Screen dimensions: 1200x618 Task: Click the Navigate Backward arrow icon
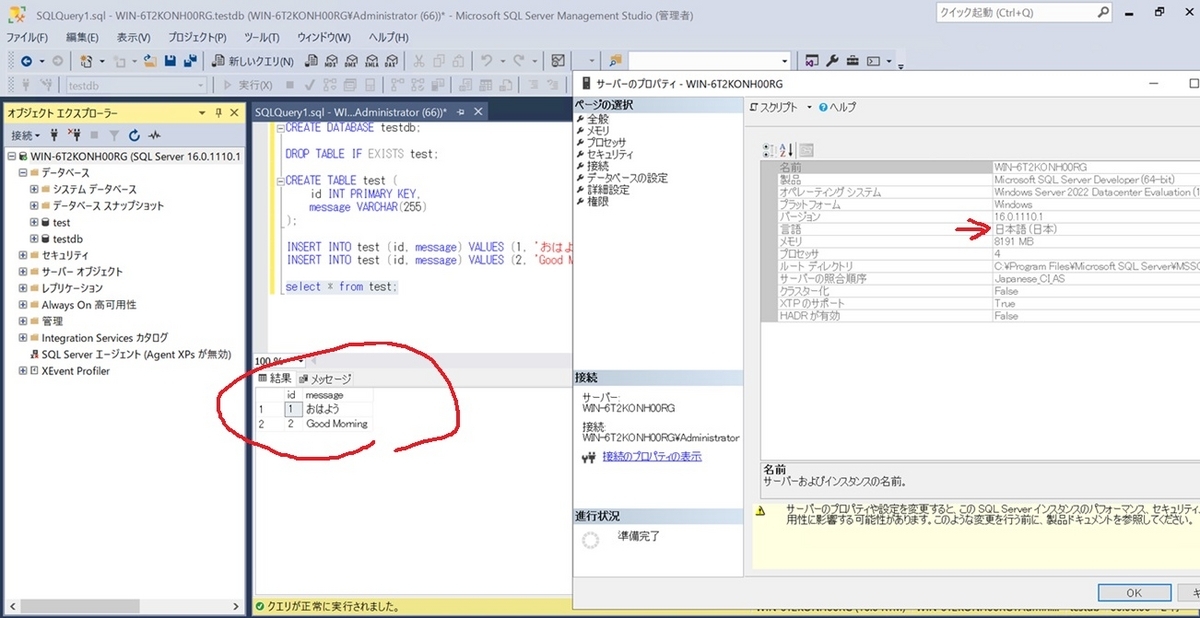[26, 61]
